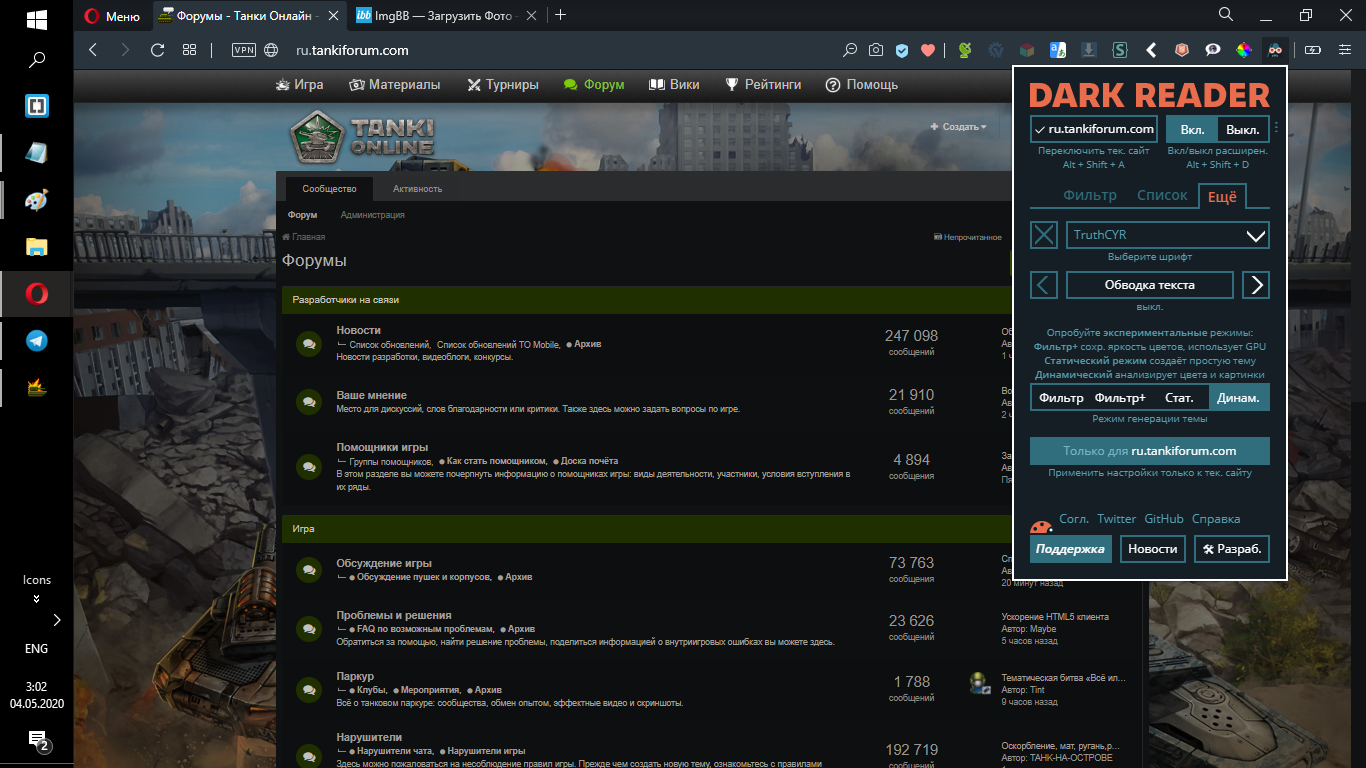This screenshot has width=1366, height=768.
Task: Open the Вики link in site navigation
Action: [674, 85]
